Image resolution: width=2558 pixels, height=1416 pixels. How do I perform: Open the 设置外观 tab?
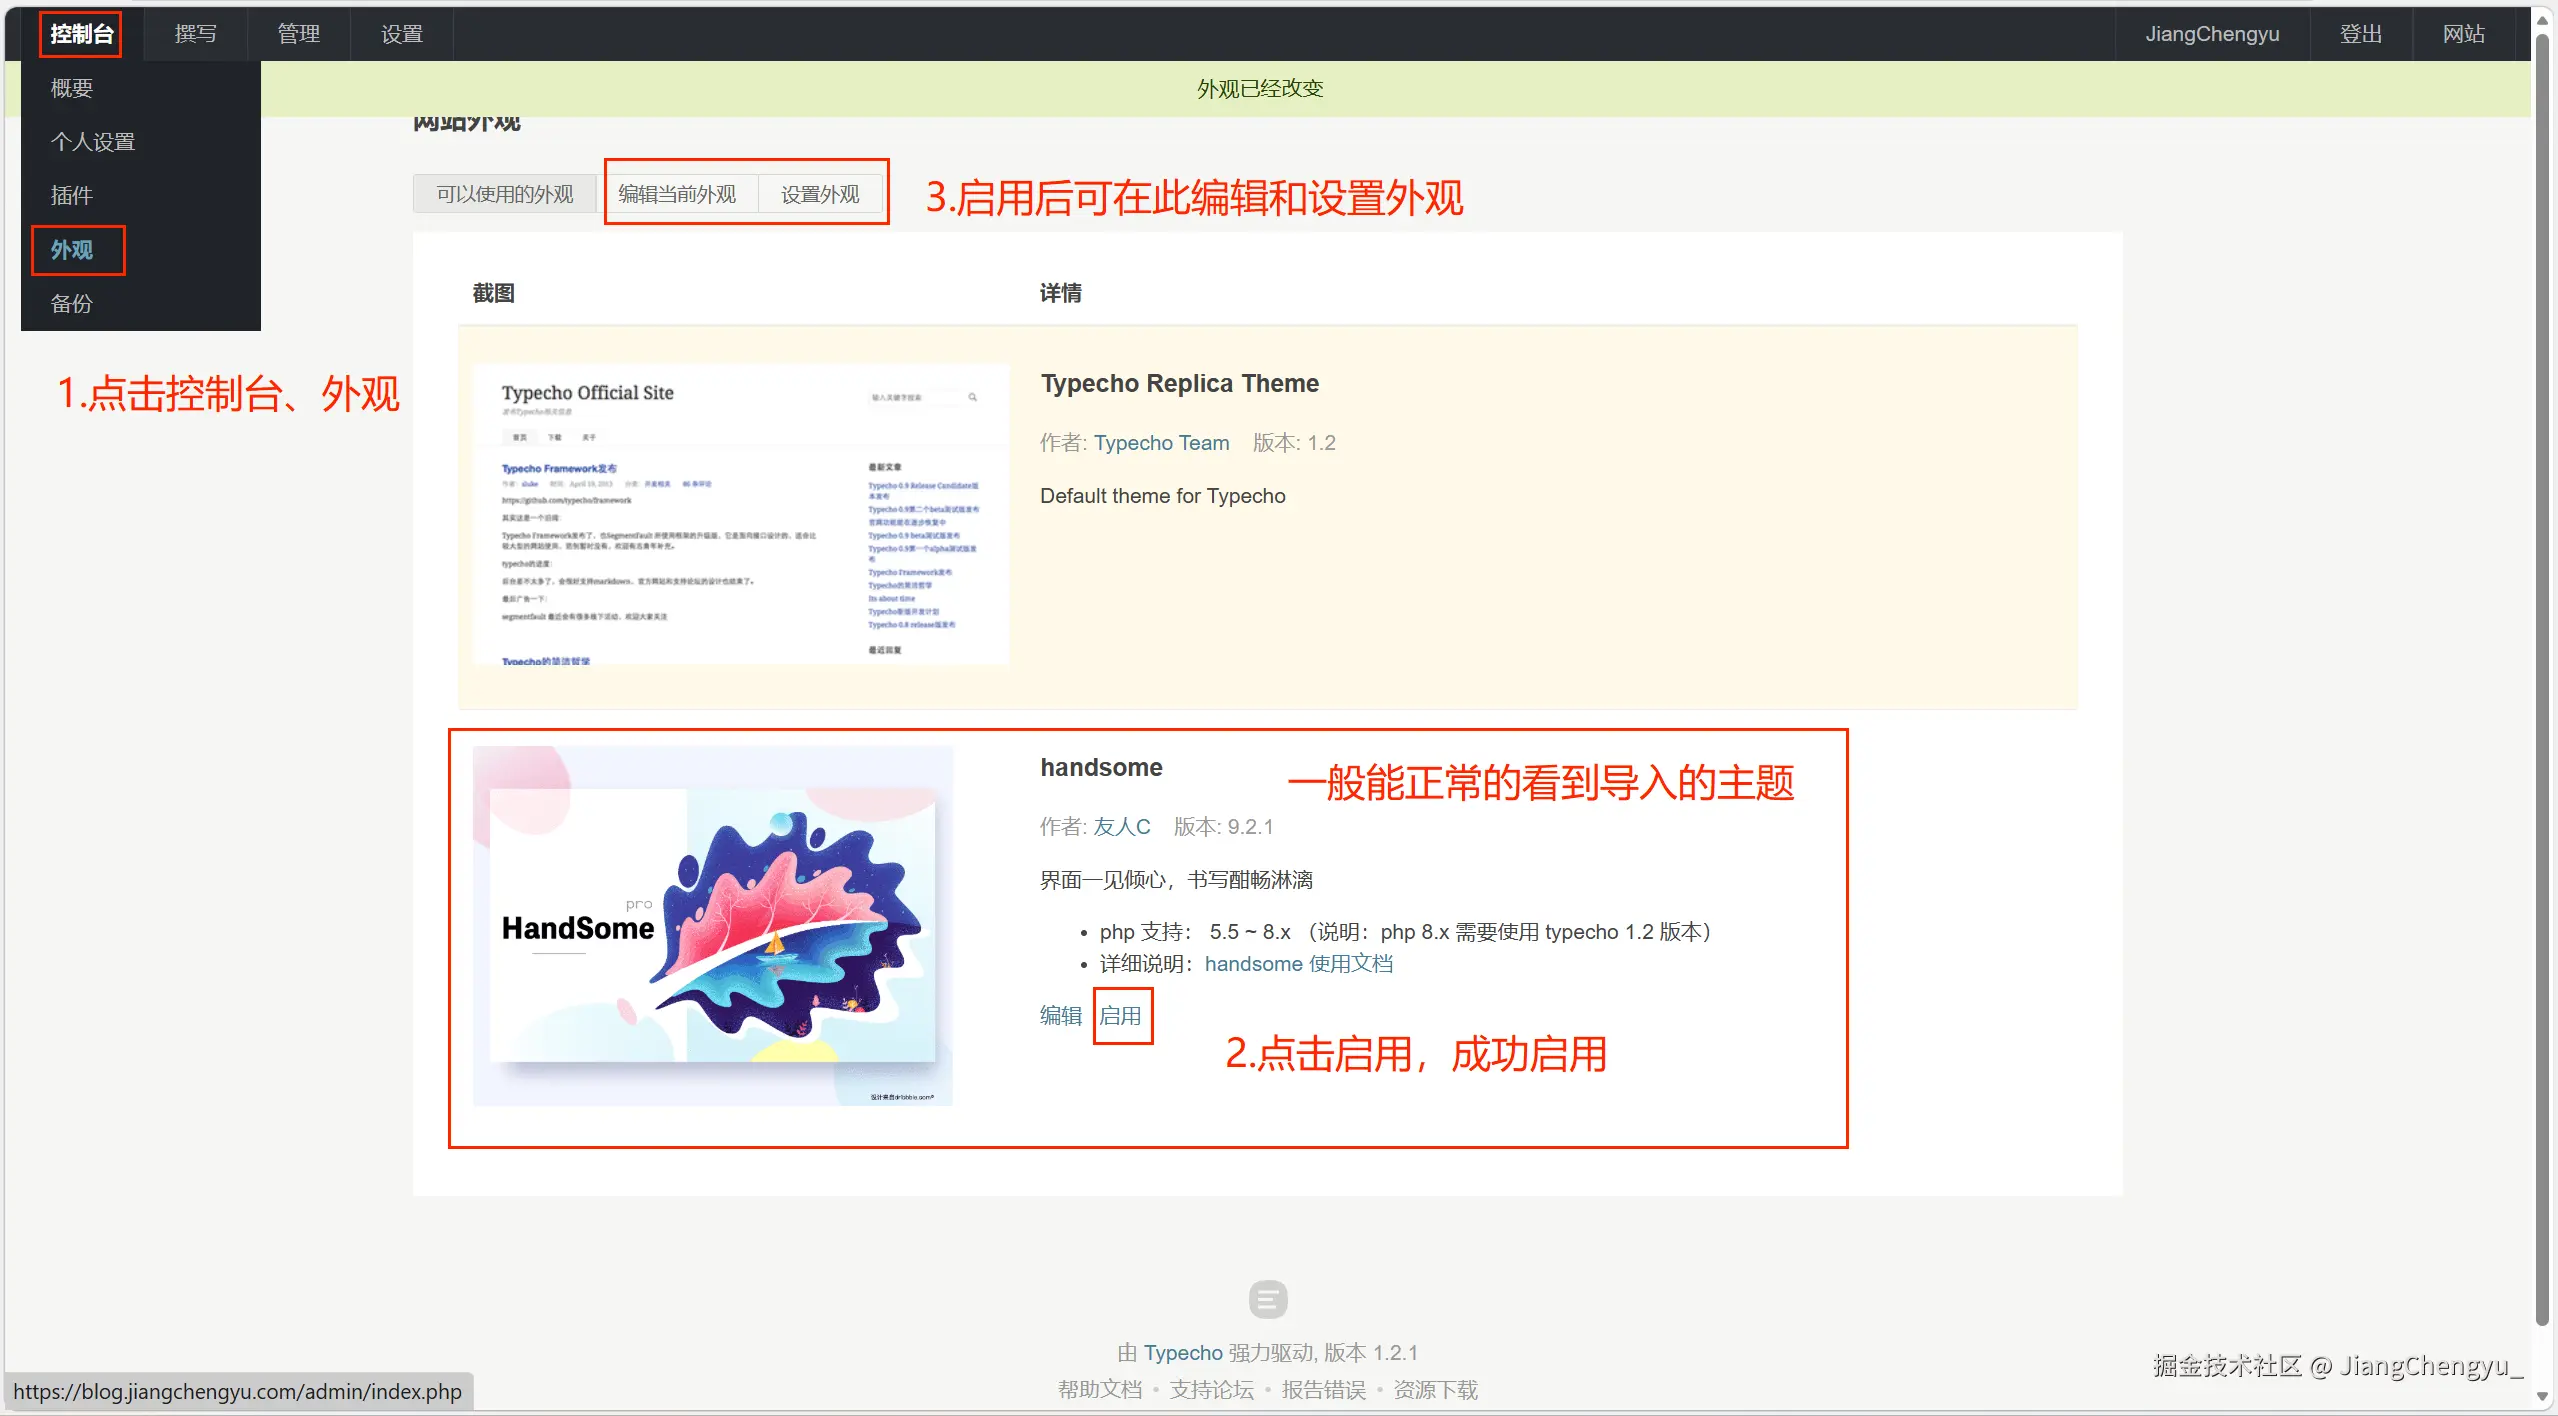click(x=820, y=194)
